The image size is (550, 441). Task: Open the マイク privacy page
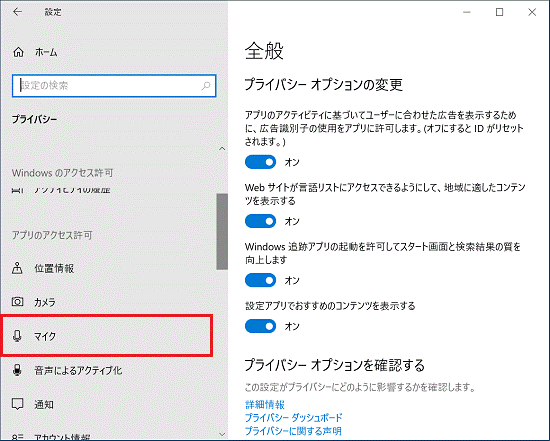(x=107, y=336)
